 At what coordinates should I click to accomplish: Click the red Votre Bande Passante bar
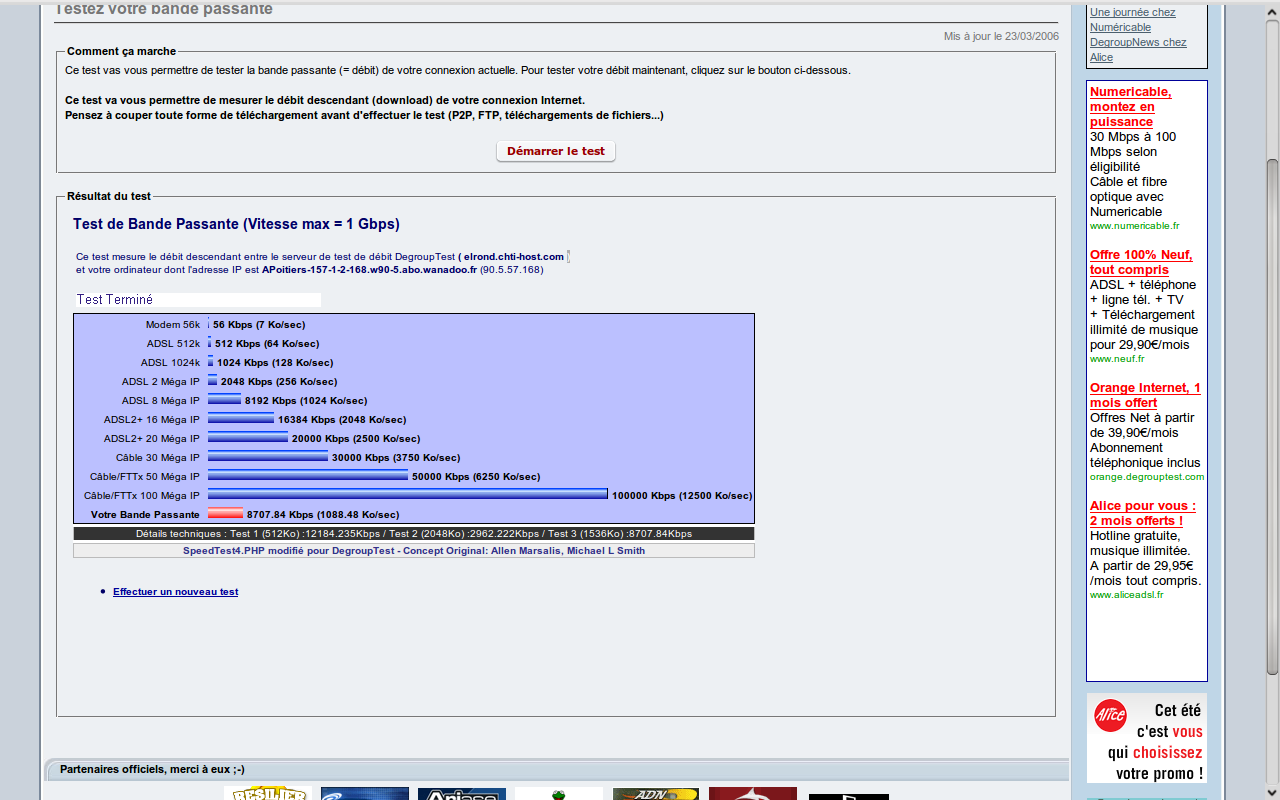[225, 514]
